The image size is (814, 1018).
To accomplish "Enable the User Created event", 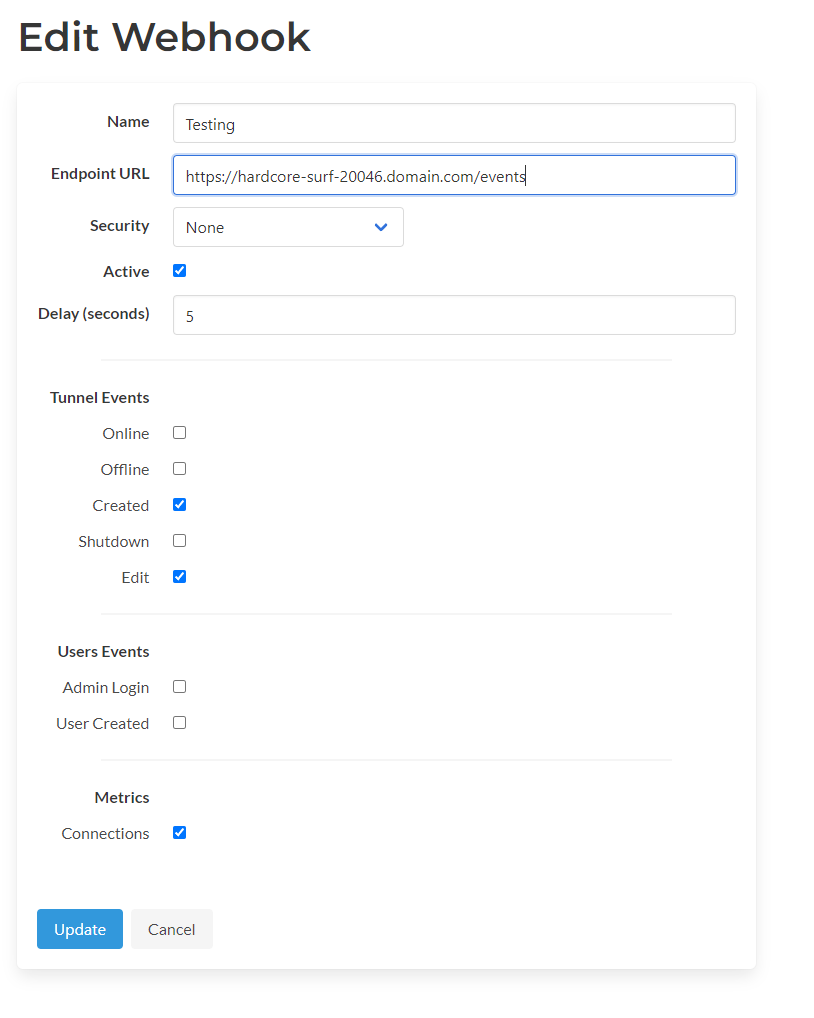I will coord(179,722).
